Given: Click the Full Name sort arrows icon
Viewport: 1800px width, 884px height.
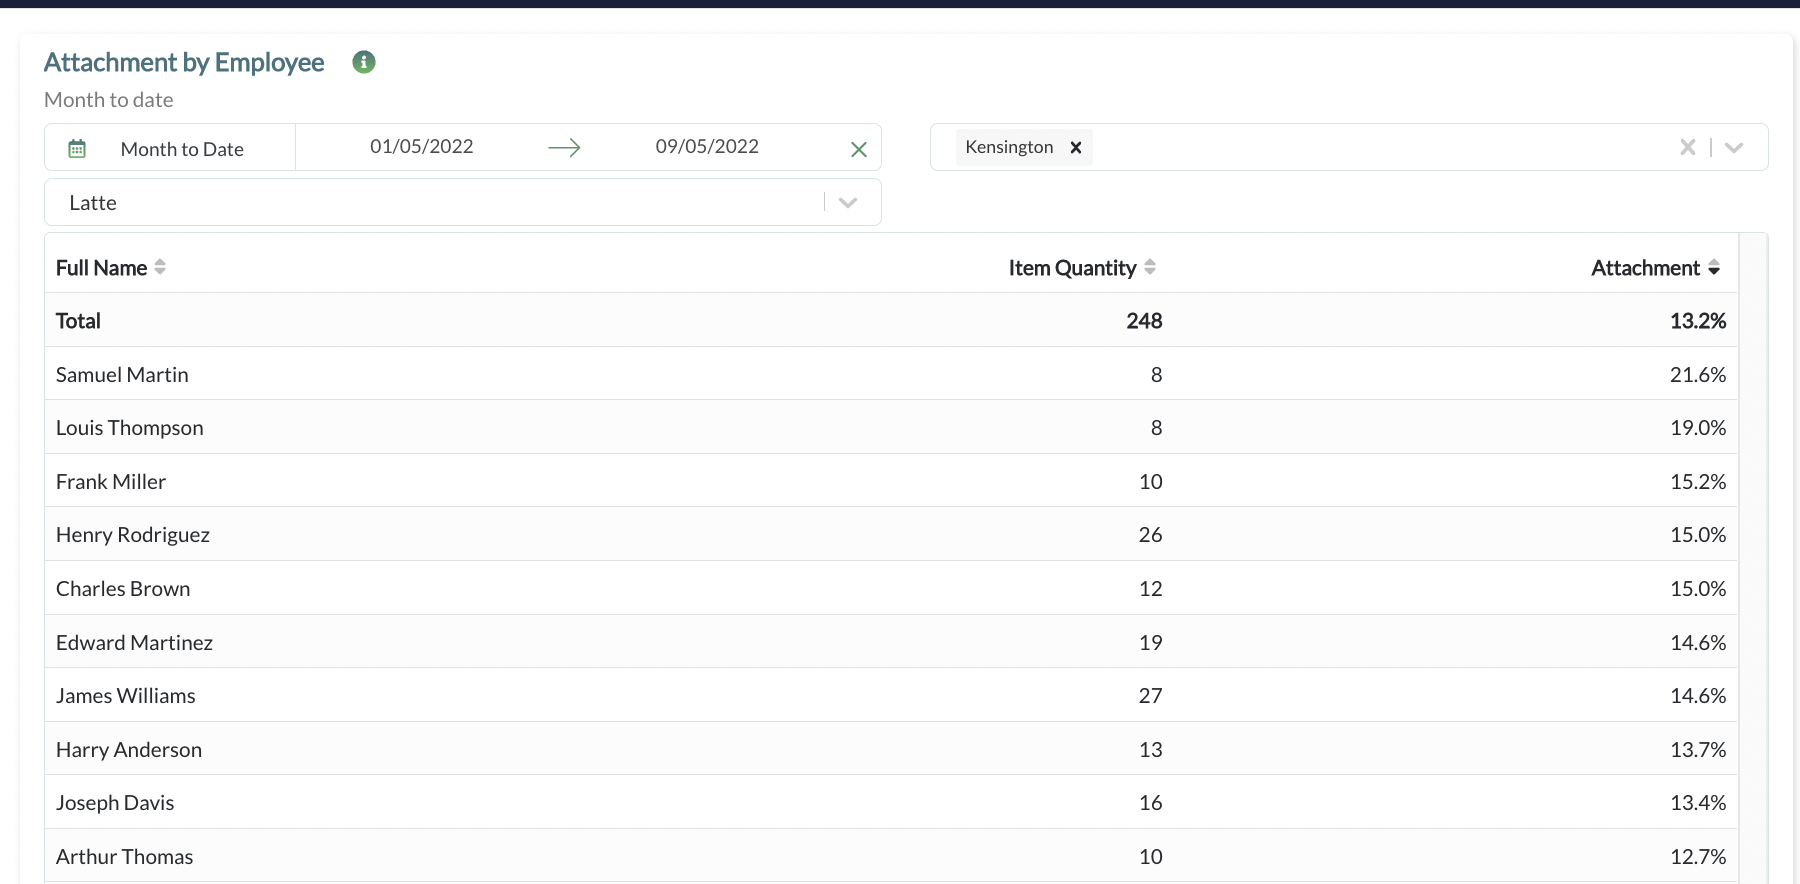Looking at the screenshot, I should pyautogui.click(x=160, y=267).
